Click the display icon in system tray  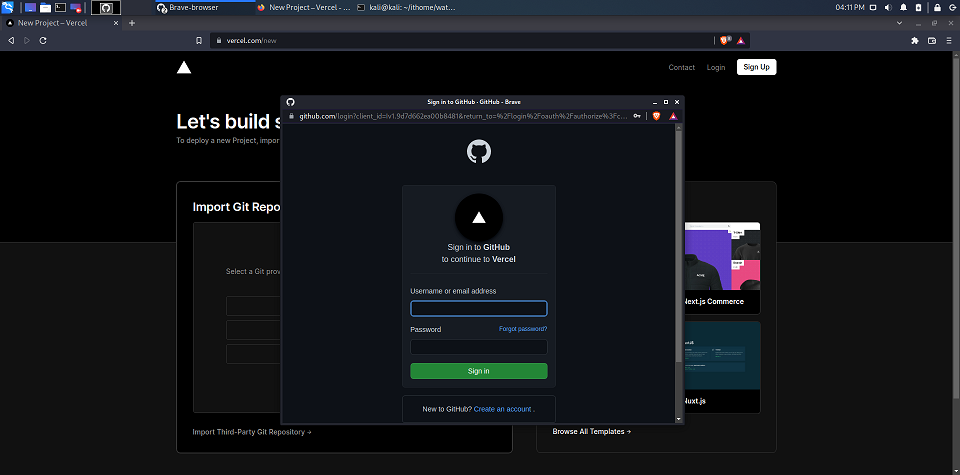(873, 7)
